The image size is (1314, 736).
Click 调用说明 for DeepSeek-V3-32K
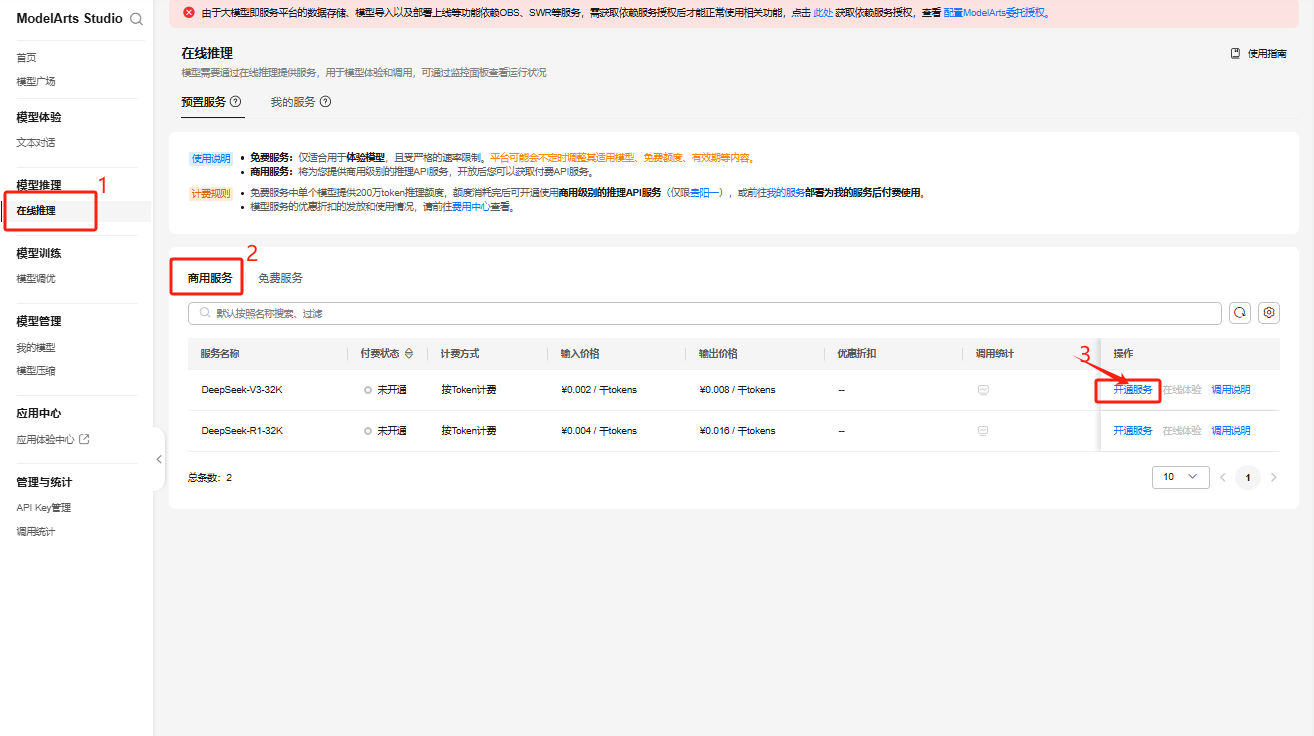pos(1231,390)
